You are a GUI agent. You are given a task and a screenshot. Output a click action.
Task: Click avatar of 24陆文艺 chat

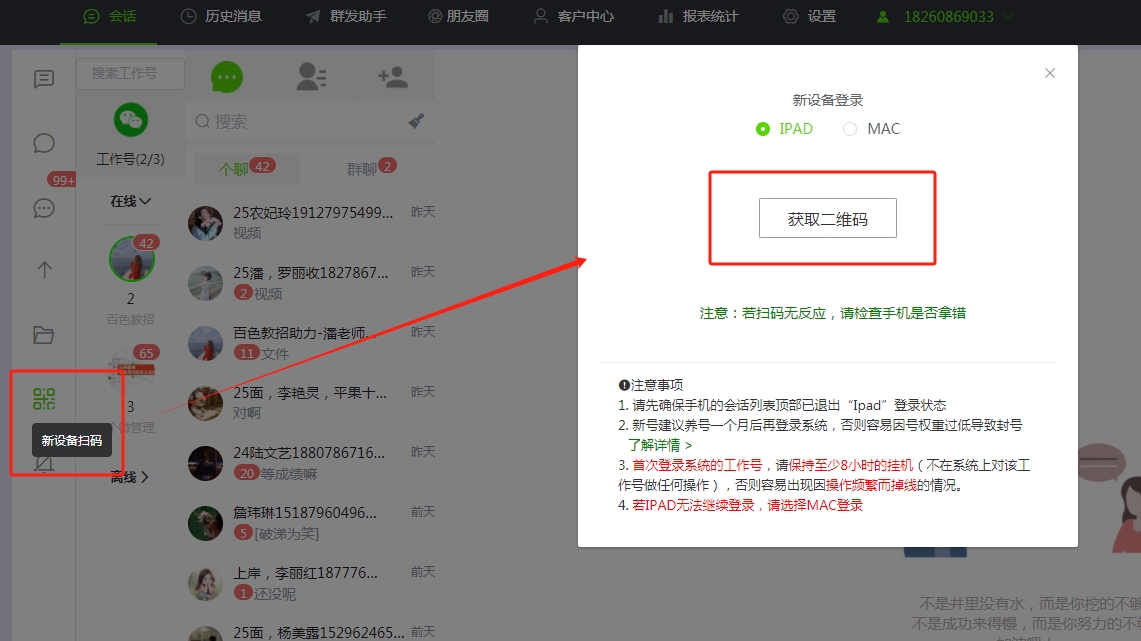pyautogui.click(x=205, y=463)
